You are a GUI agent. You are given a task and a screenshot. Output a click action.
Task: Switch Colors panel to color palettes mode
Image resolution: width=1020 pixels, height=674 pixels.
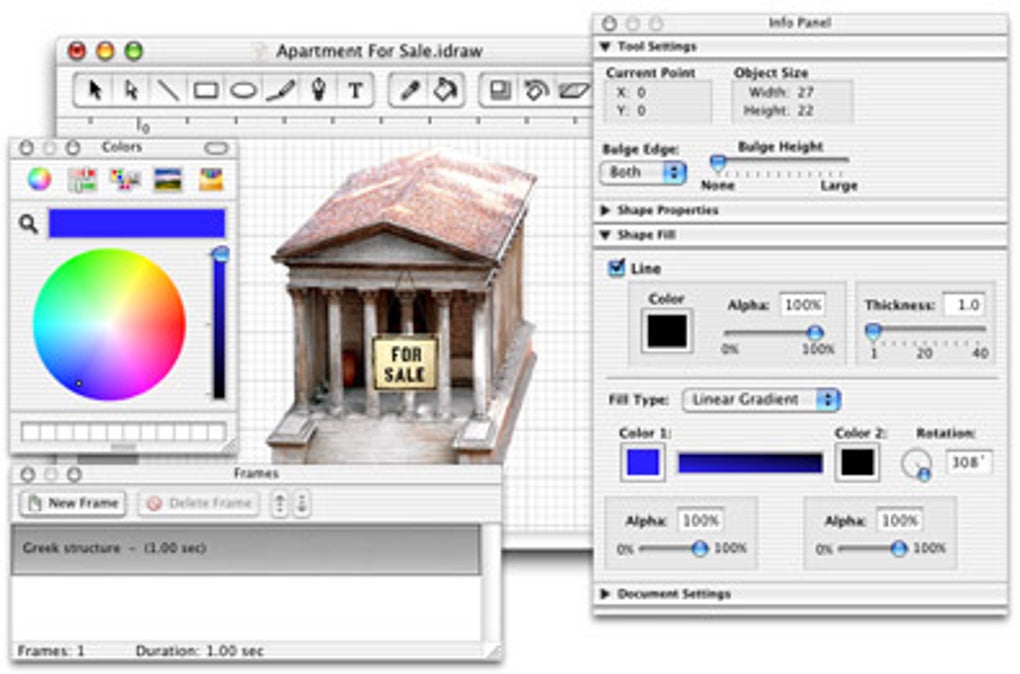[125, 179]
